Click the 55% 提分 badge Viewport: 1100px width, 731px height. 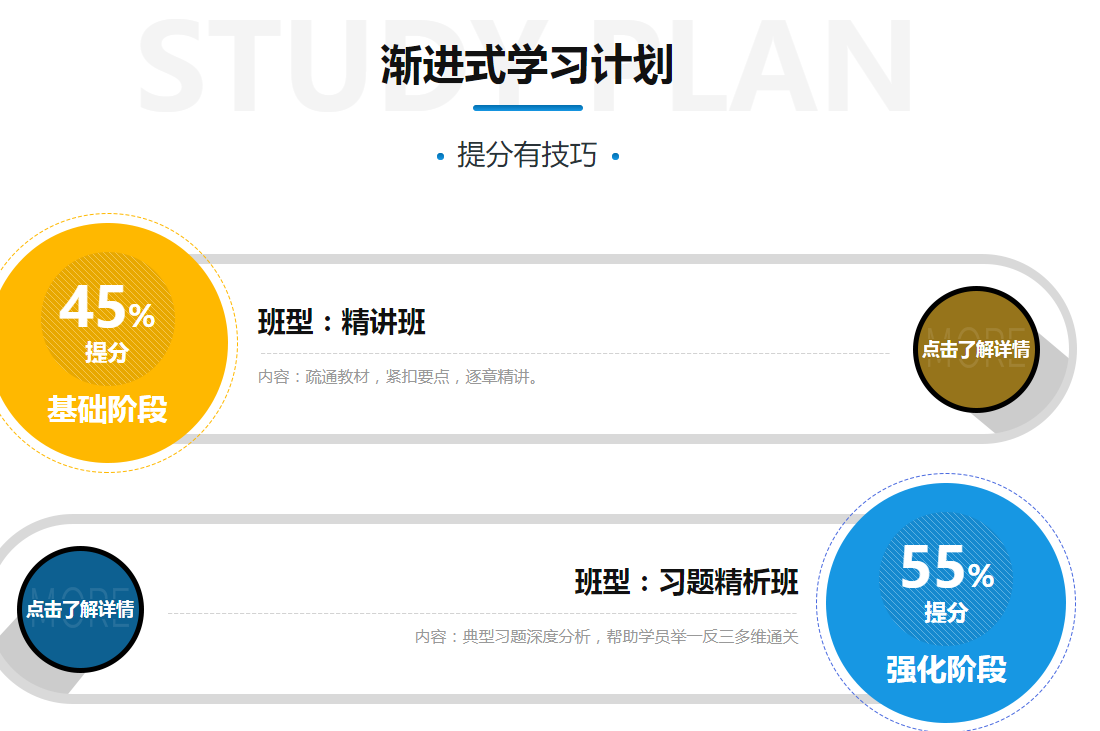coord(946,578)
